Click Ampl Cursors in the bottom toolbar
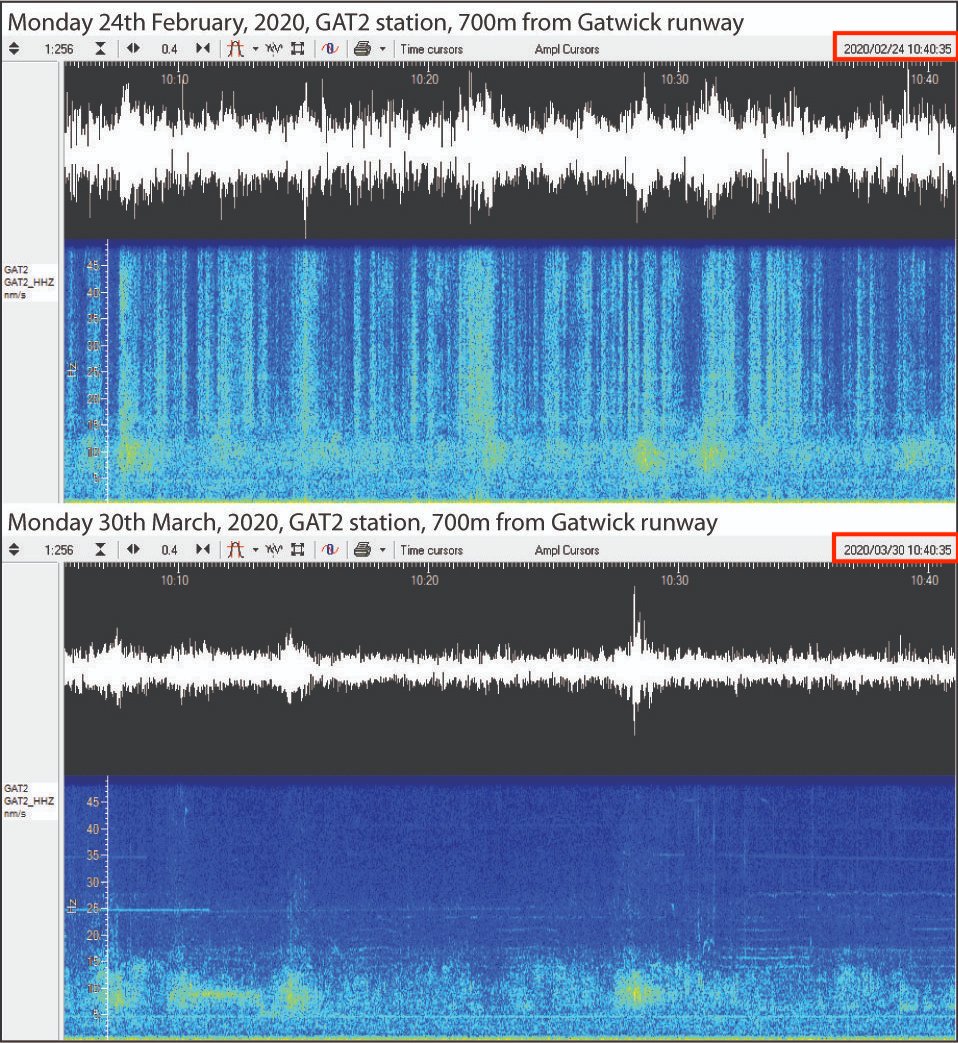Image resolution: width=958 pixels, height=1043 pixels. click(567, 550)
